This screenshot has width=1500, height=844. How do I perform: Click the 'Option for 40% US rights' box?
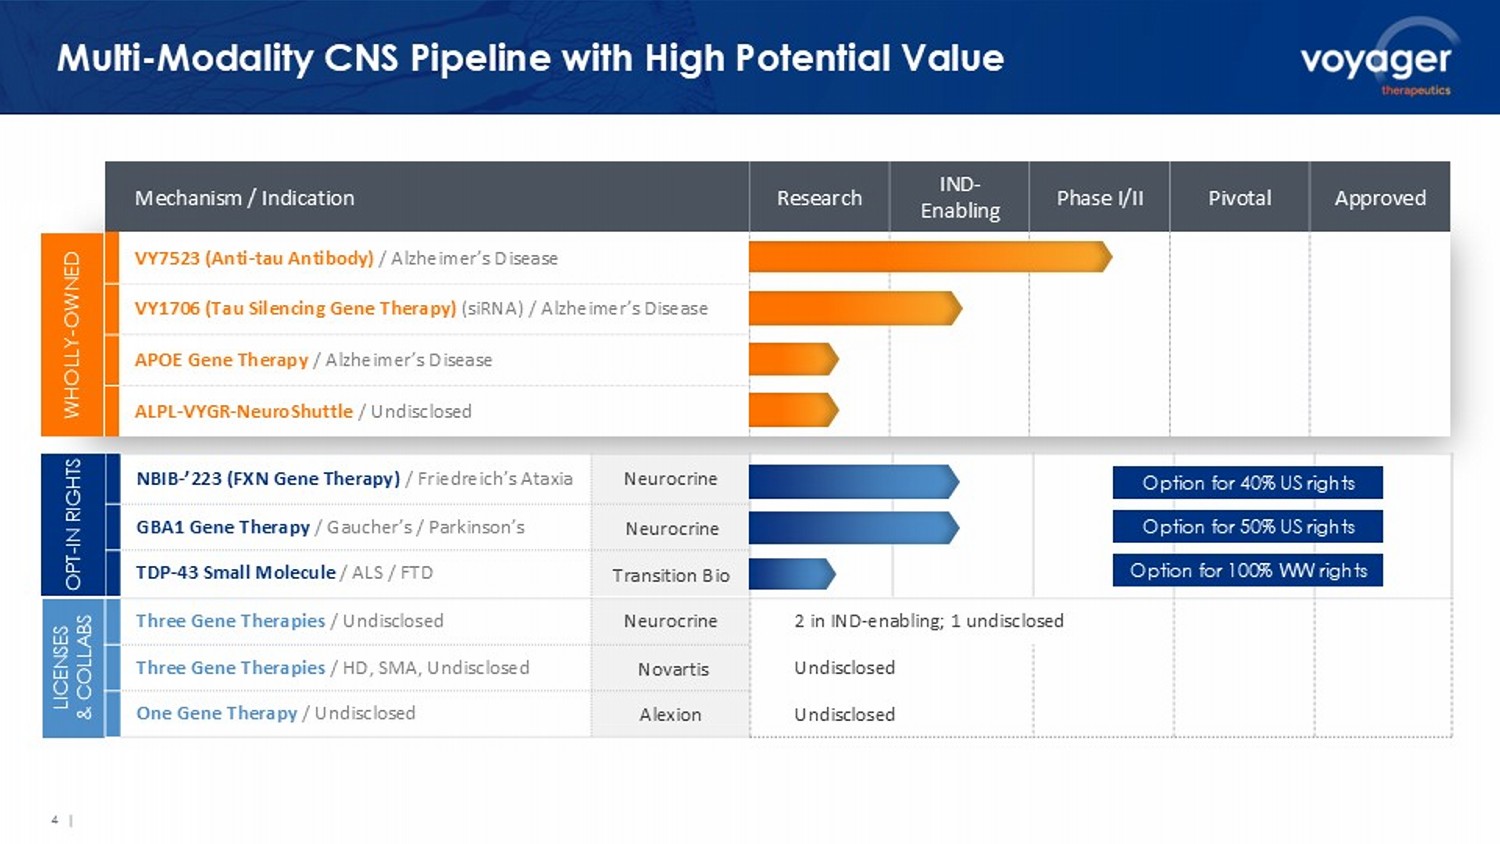(1248, 483)
